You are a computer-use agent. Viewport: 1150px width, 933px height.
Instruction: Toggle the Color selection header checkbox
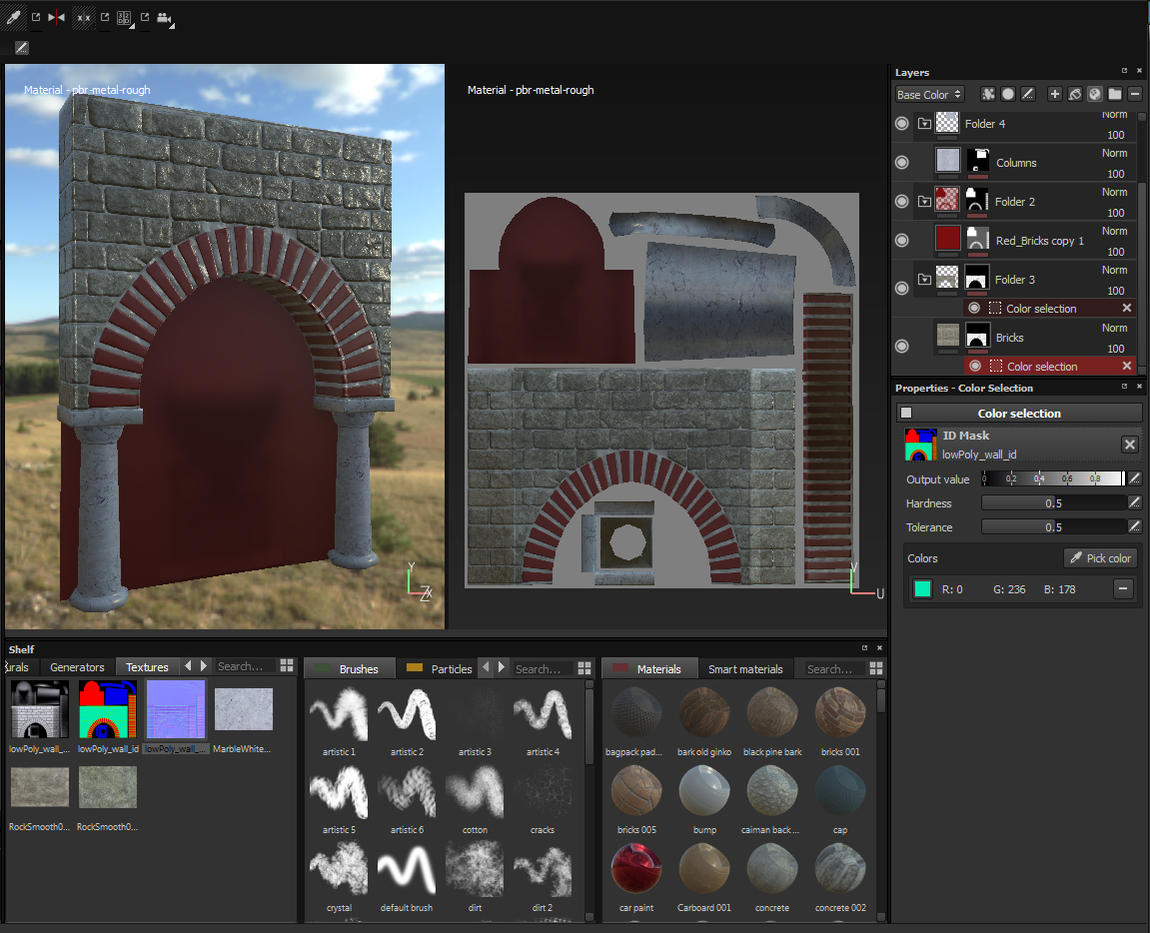point(907,413)
